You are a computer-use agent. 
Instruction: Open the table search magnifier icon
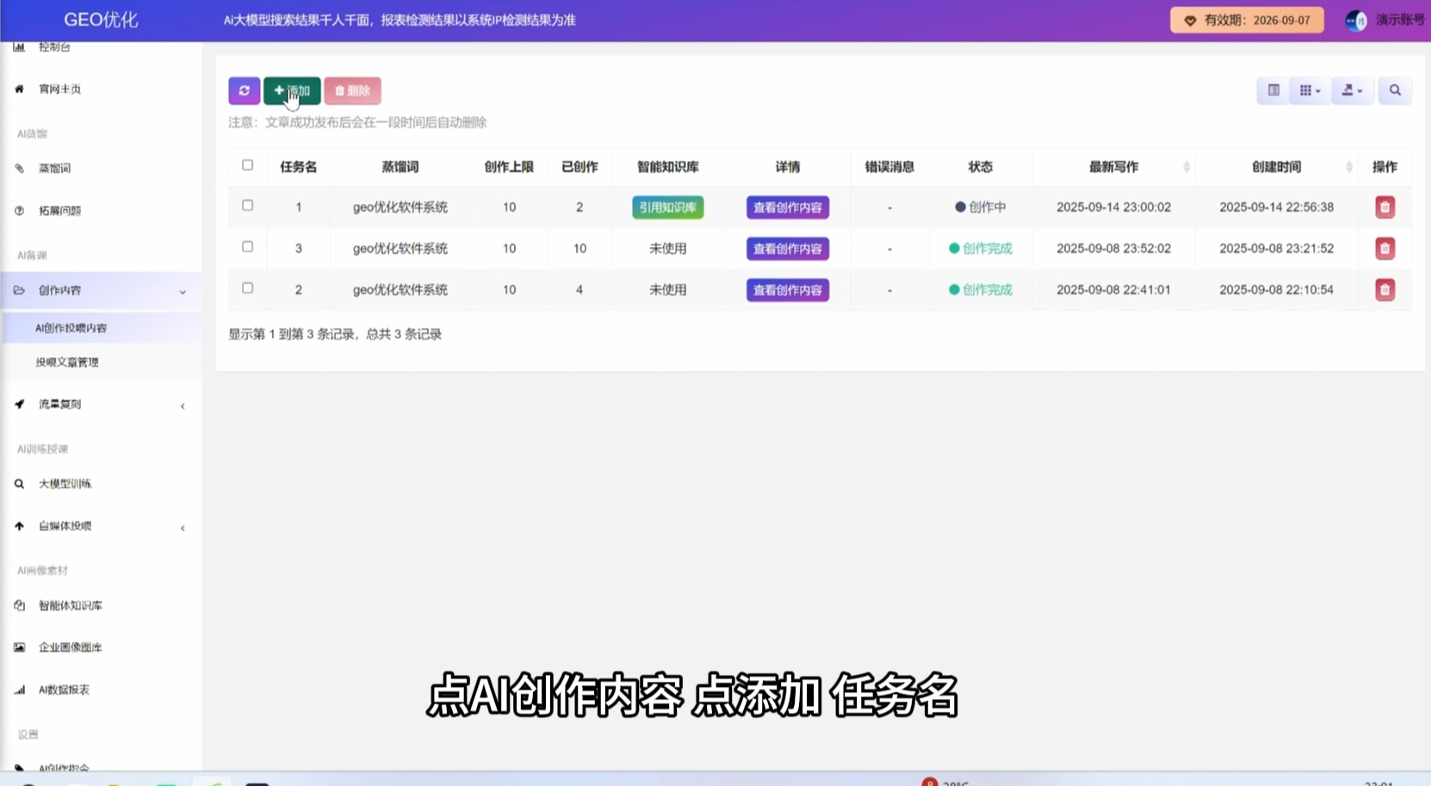pyautogui.click(x=1394, y=91)
